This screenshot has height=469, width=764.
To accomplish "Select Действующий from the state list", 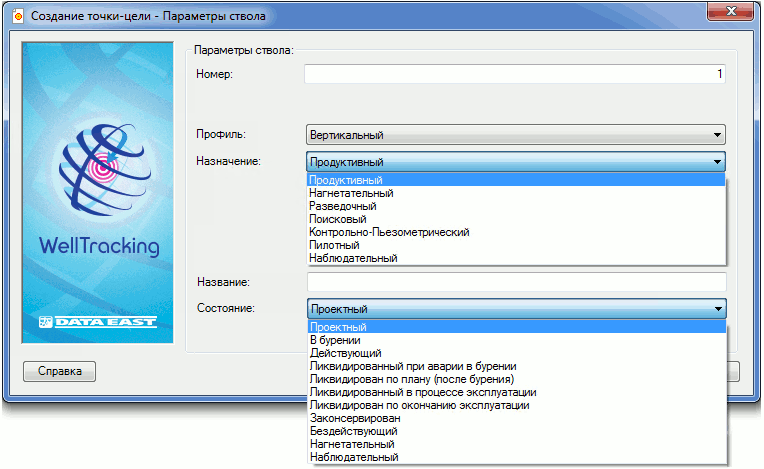I will (345, 353).
